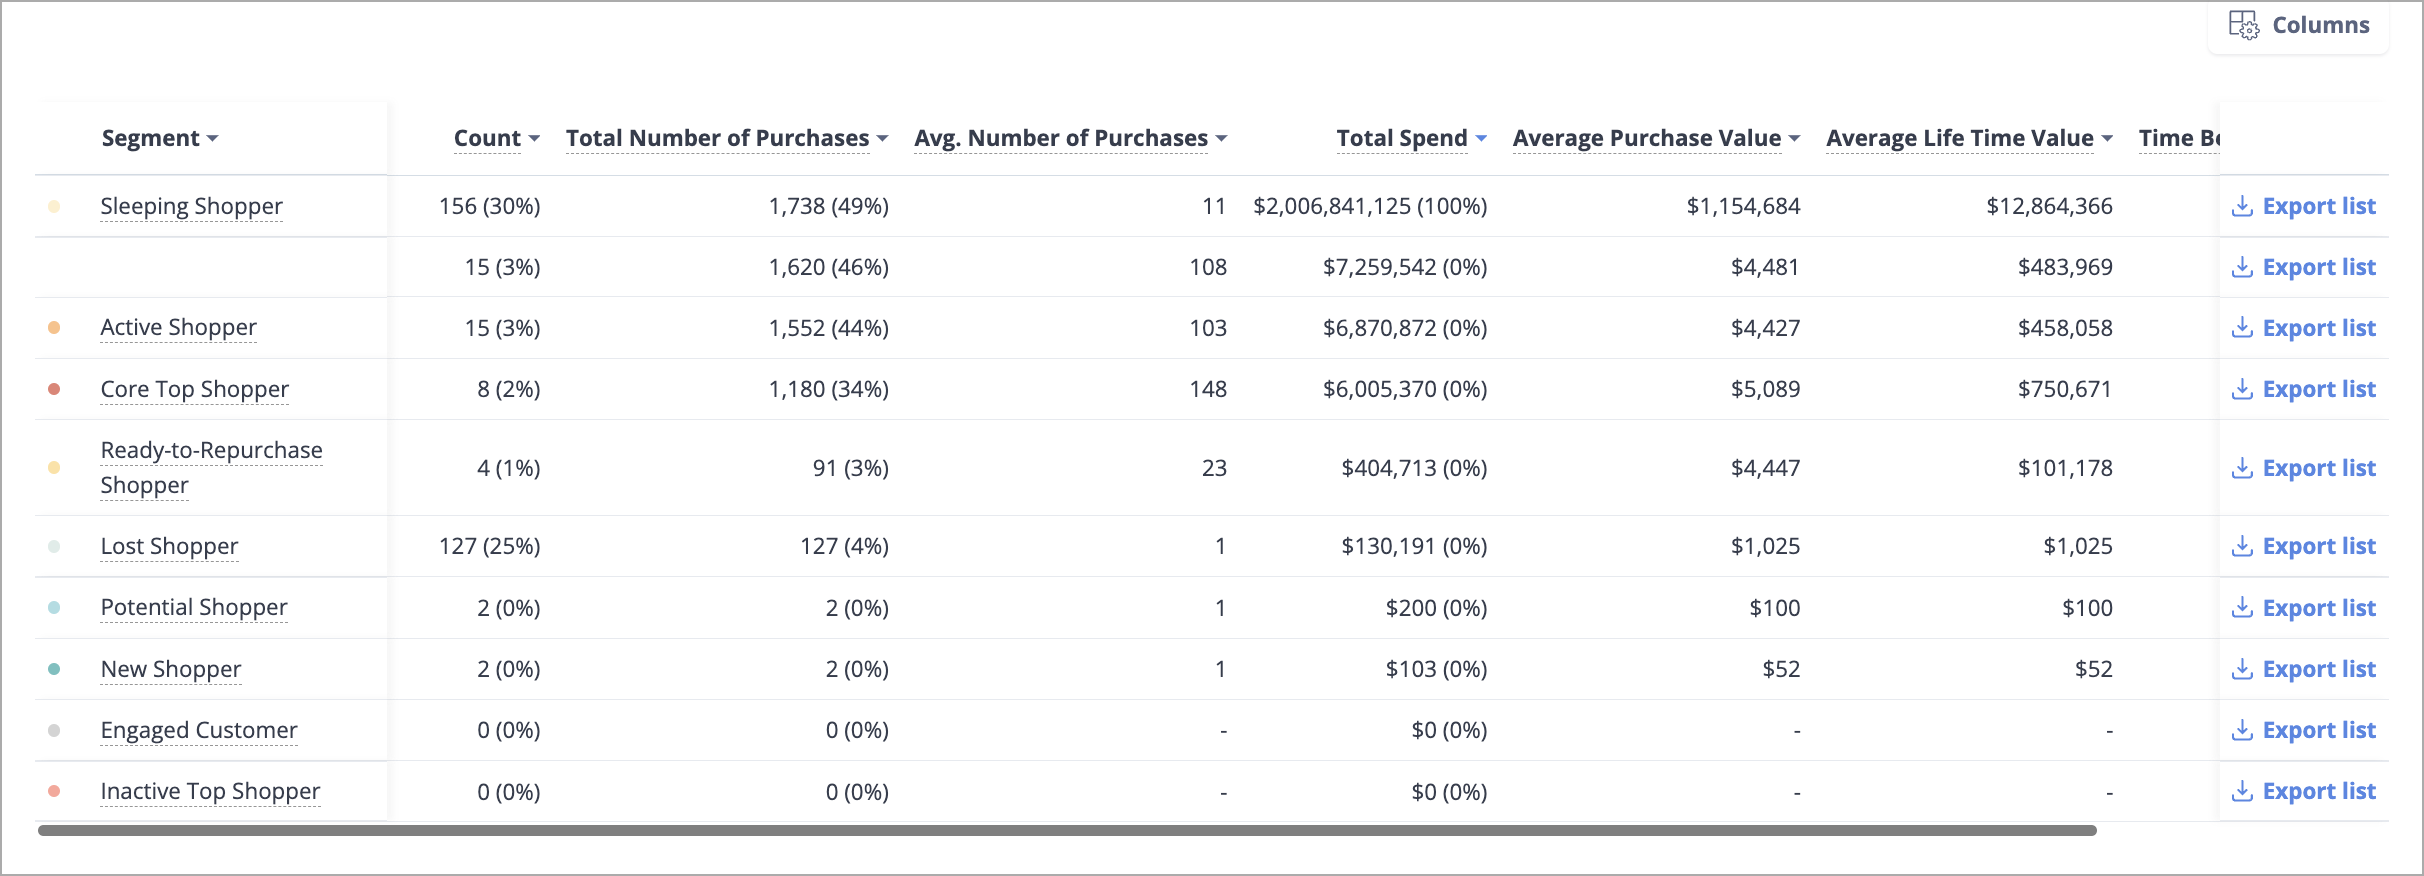
Task: Click download icon in Inactive Top Shopper row
Action: click(x=2242, y=791)
